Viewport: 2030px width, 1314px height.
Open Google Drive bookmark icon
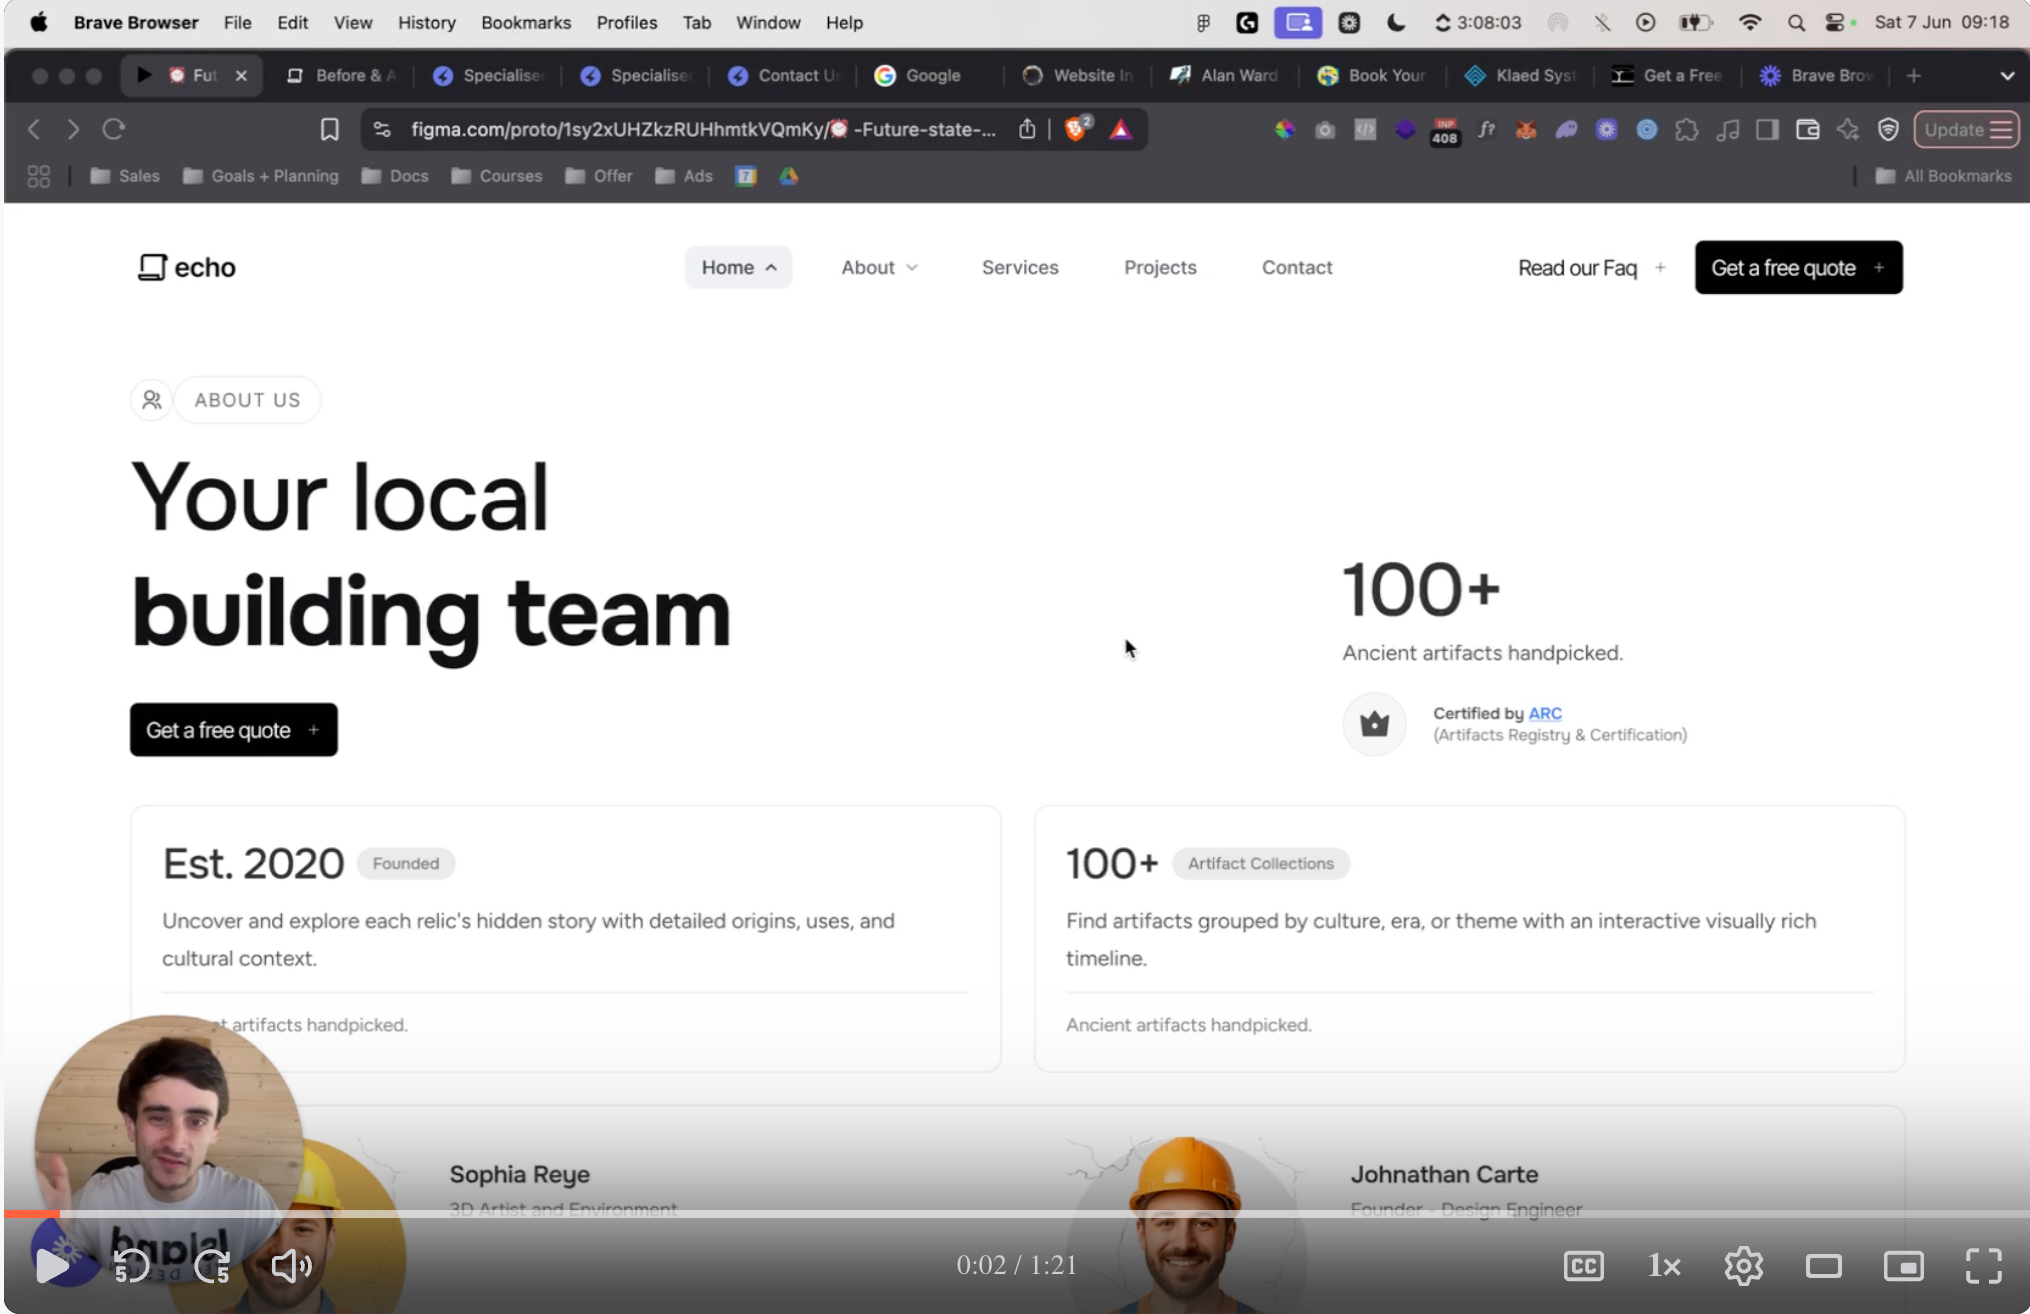[789, 176]
